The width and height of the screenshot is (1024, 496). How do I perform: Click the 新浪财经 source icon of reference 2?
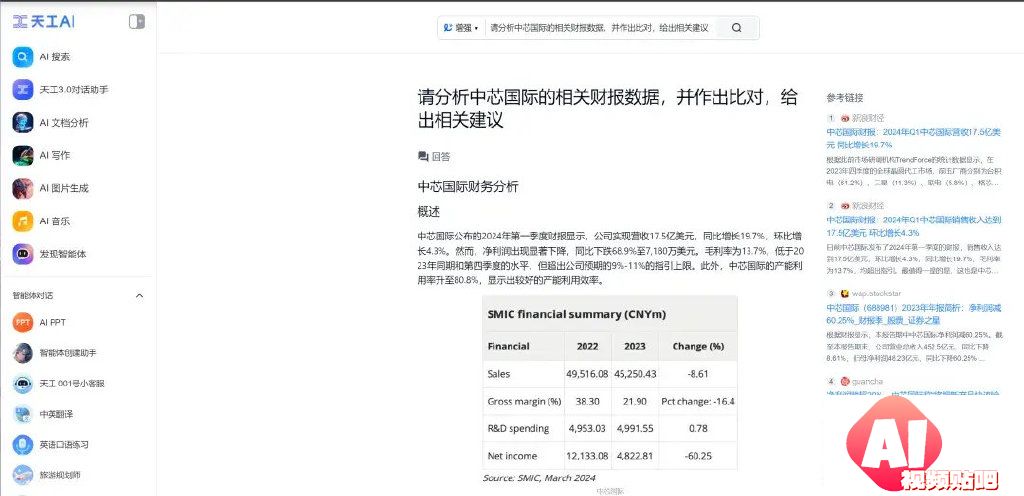tap(844, 206)
